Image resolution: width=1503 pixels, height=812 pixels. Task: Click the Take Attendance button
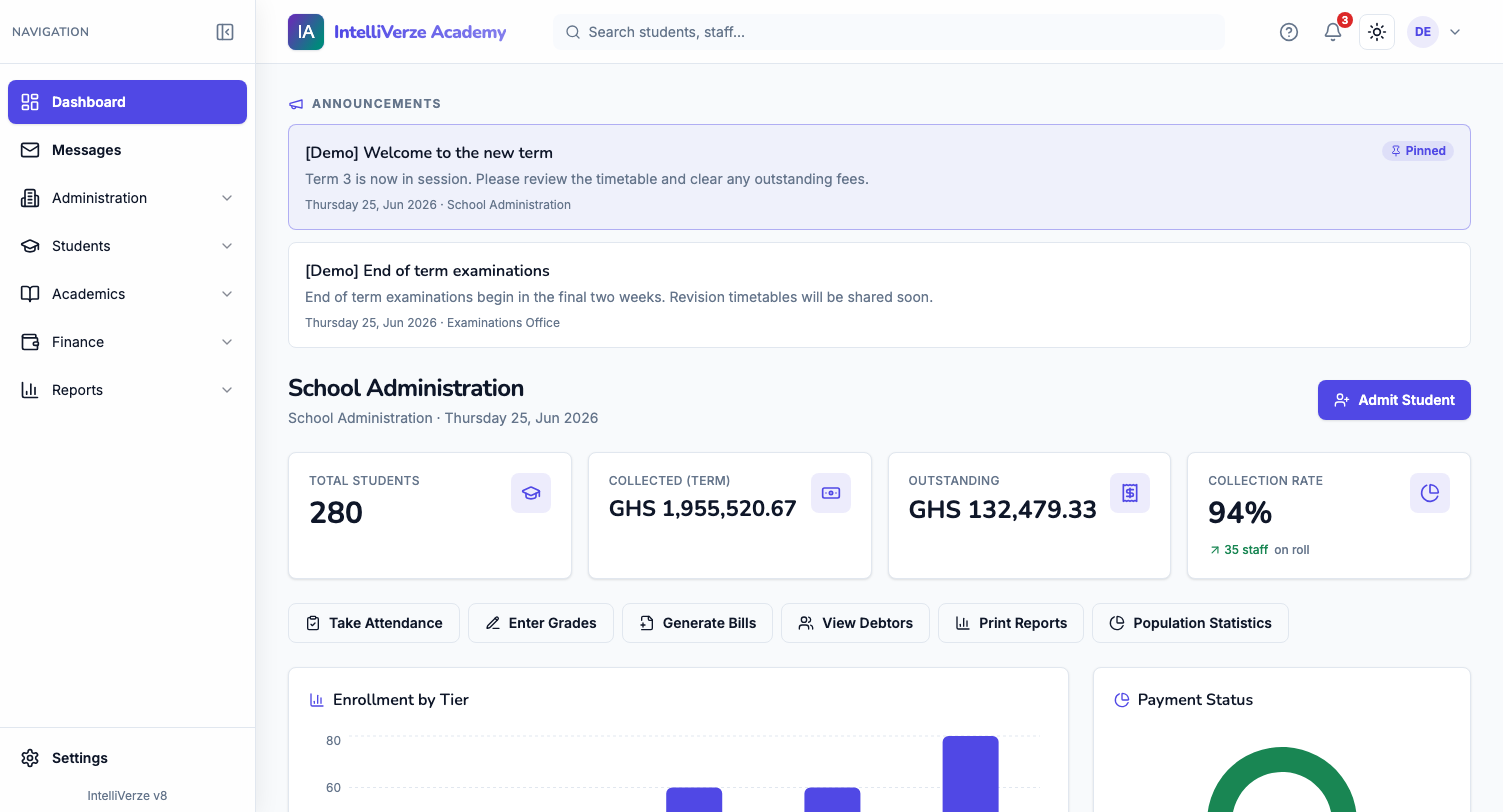[x=374, y=623]
